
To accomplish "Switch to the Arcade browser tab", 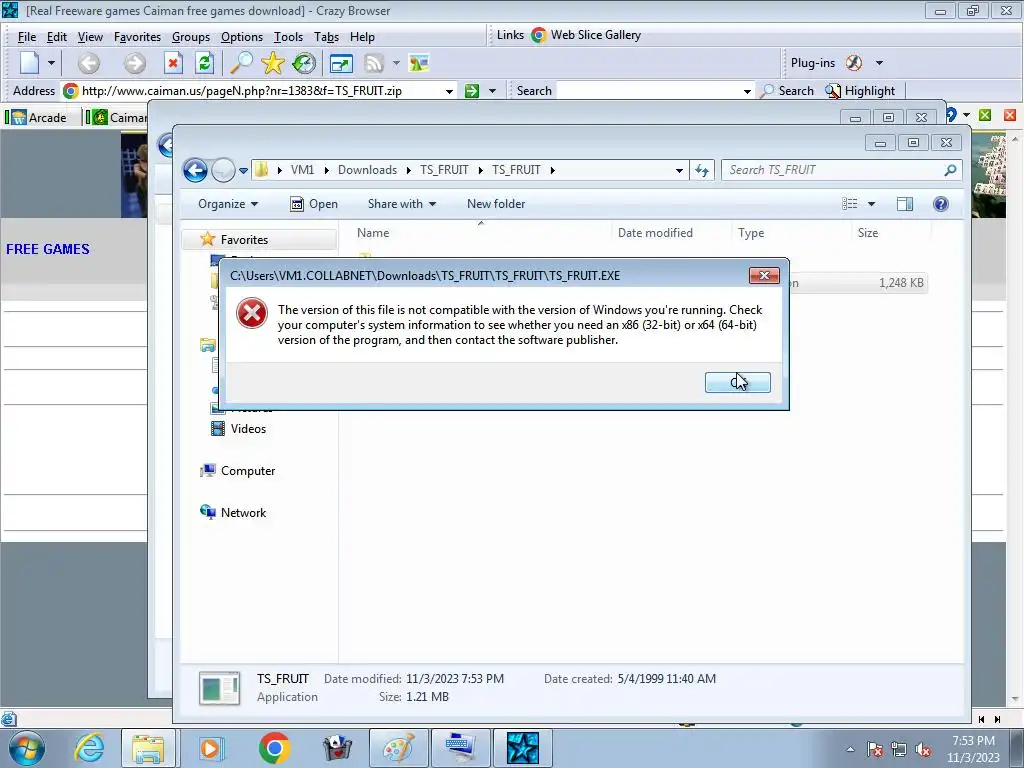I will tap(40, 118).
